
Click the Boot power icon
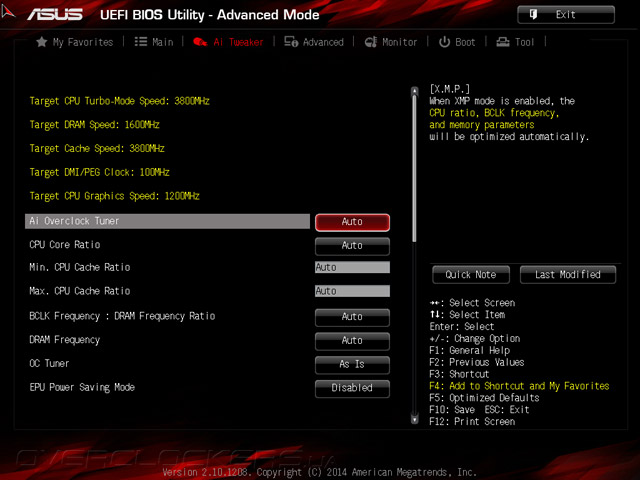(x=444, y=42)
